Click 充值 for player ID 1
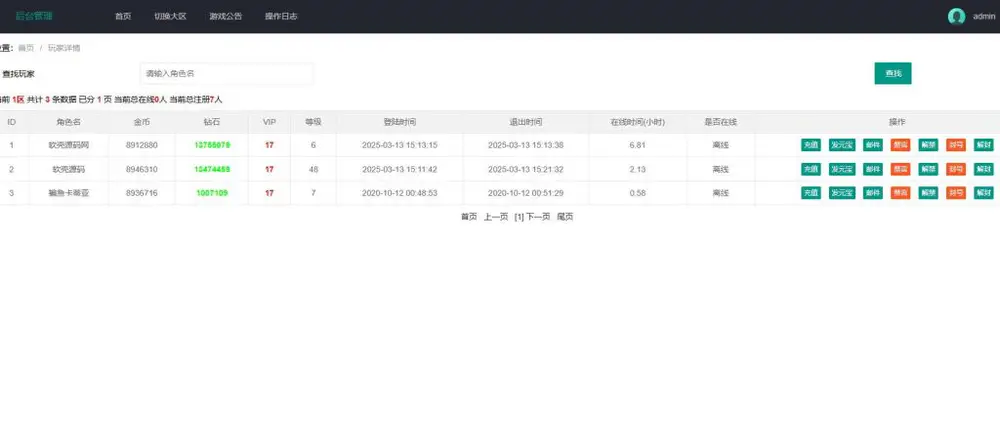Image resolution: width=1000 pixels, height=443 pixels. coord(811,145)
